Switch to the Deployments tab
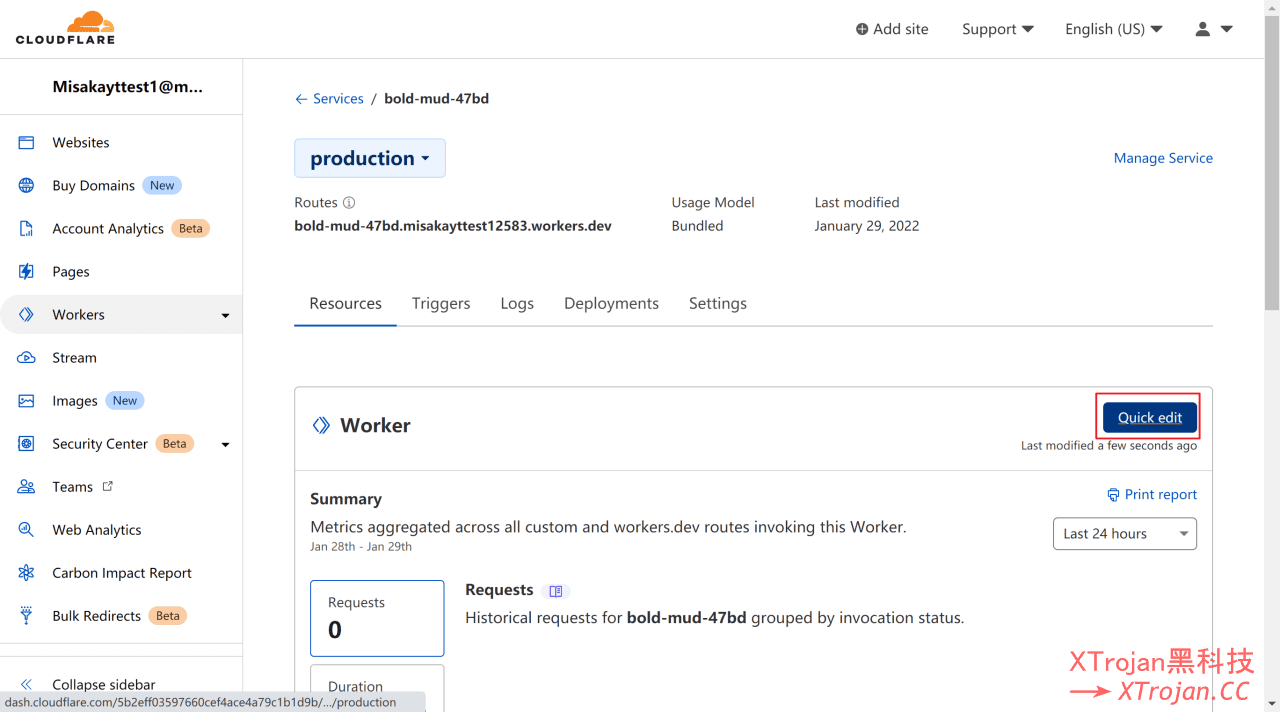1280x712 pixels. pos(611,303)
